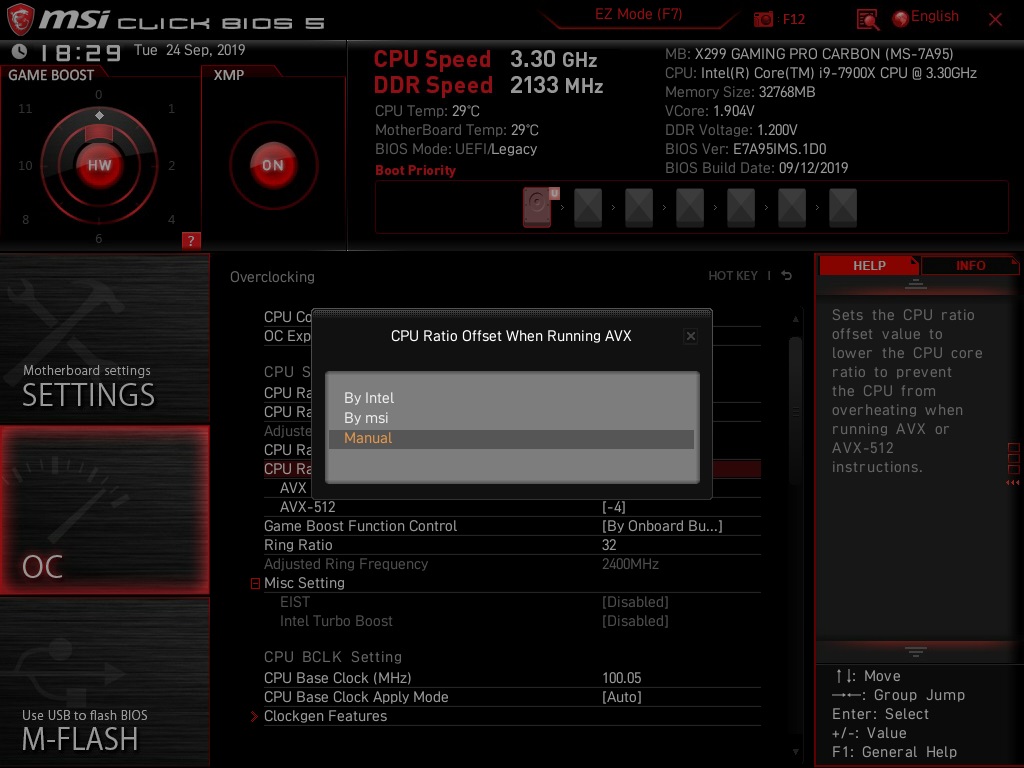Click the 18:29 time display

coord(80,52)
